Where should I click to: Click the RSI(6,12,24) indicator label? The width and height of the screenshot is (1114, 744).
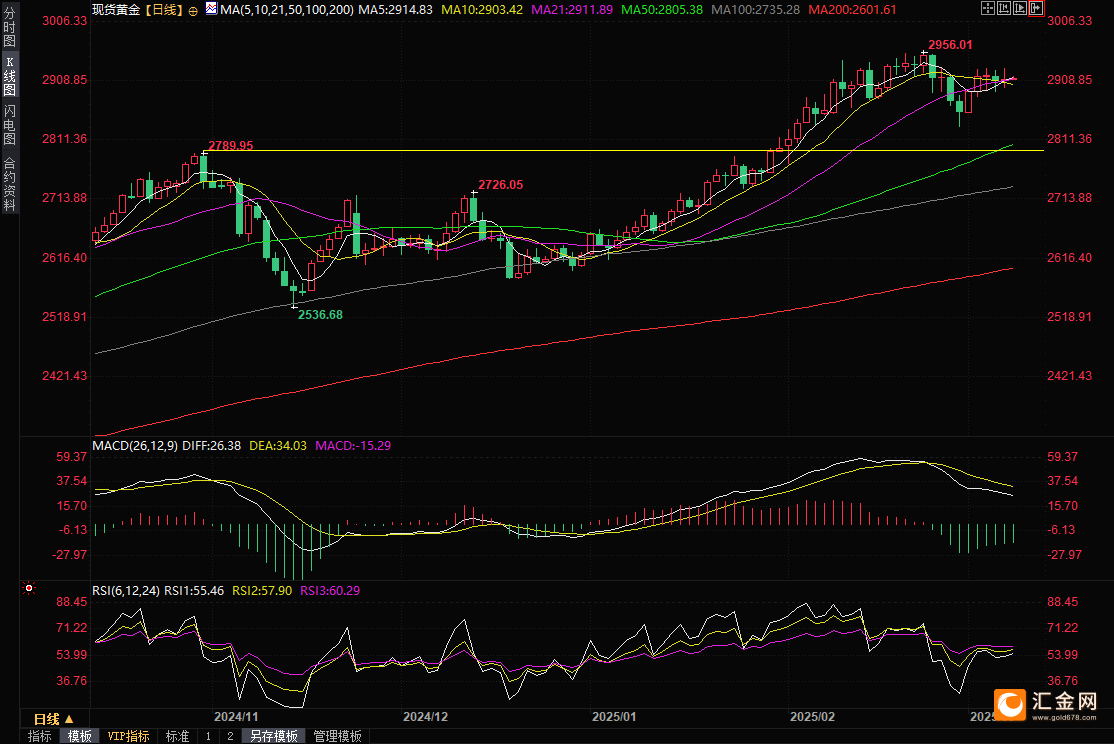click(126, 591)
